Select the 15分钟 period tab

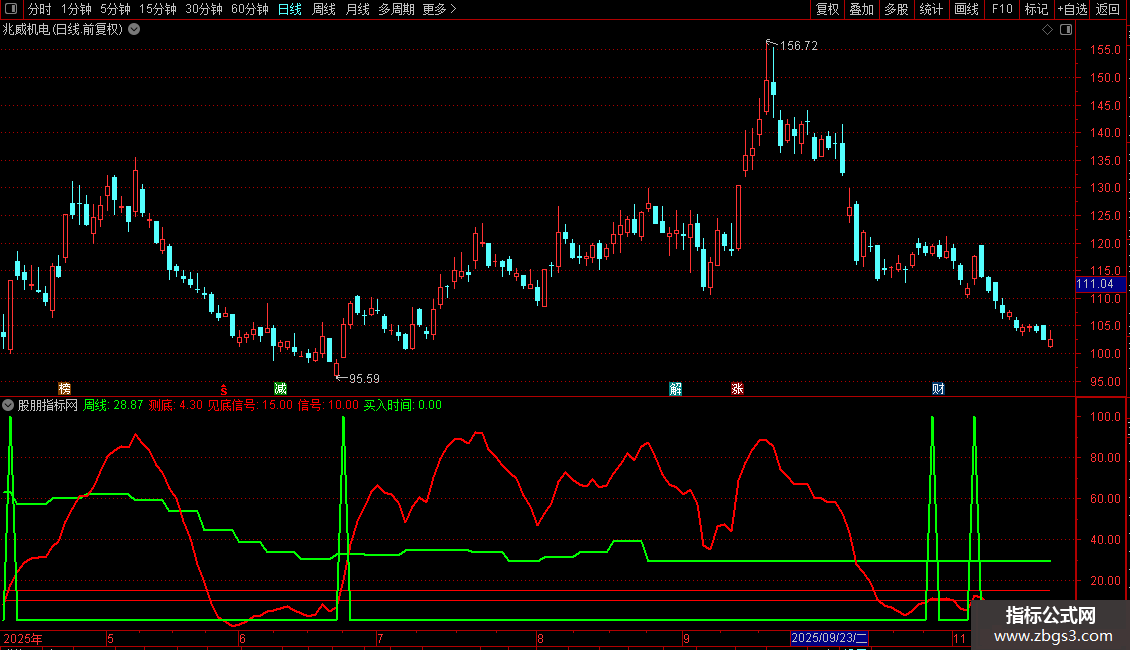(x=158, y=9)
